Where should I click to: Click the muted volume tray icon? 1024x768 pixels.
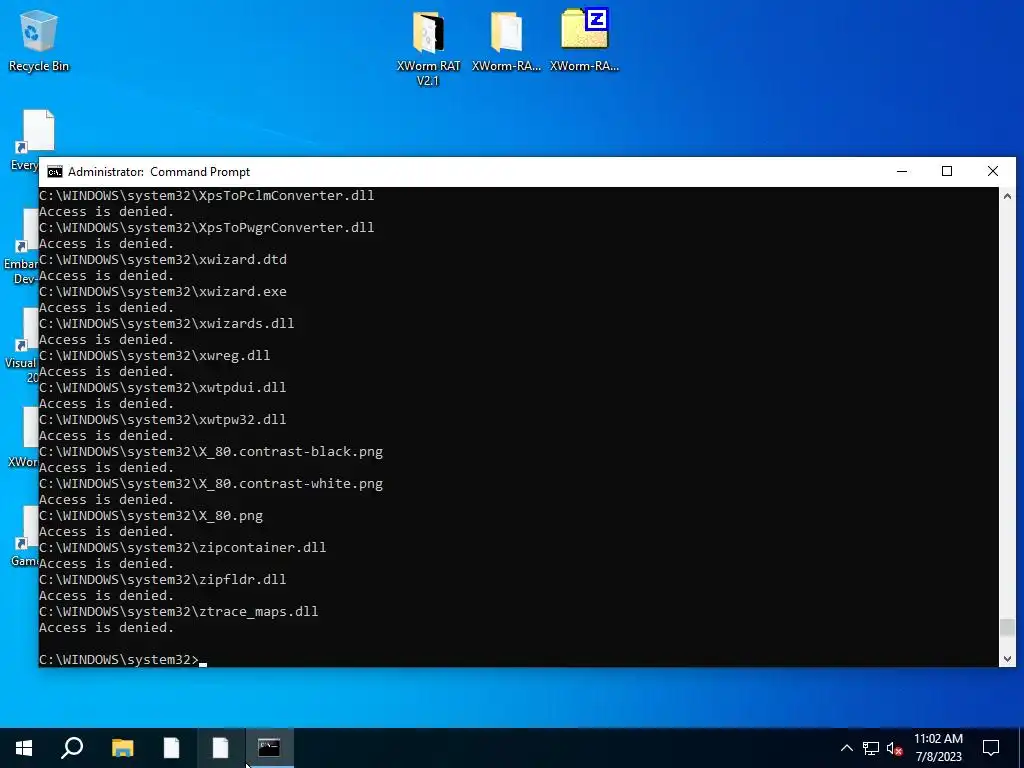point(895,748)
